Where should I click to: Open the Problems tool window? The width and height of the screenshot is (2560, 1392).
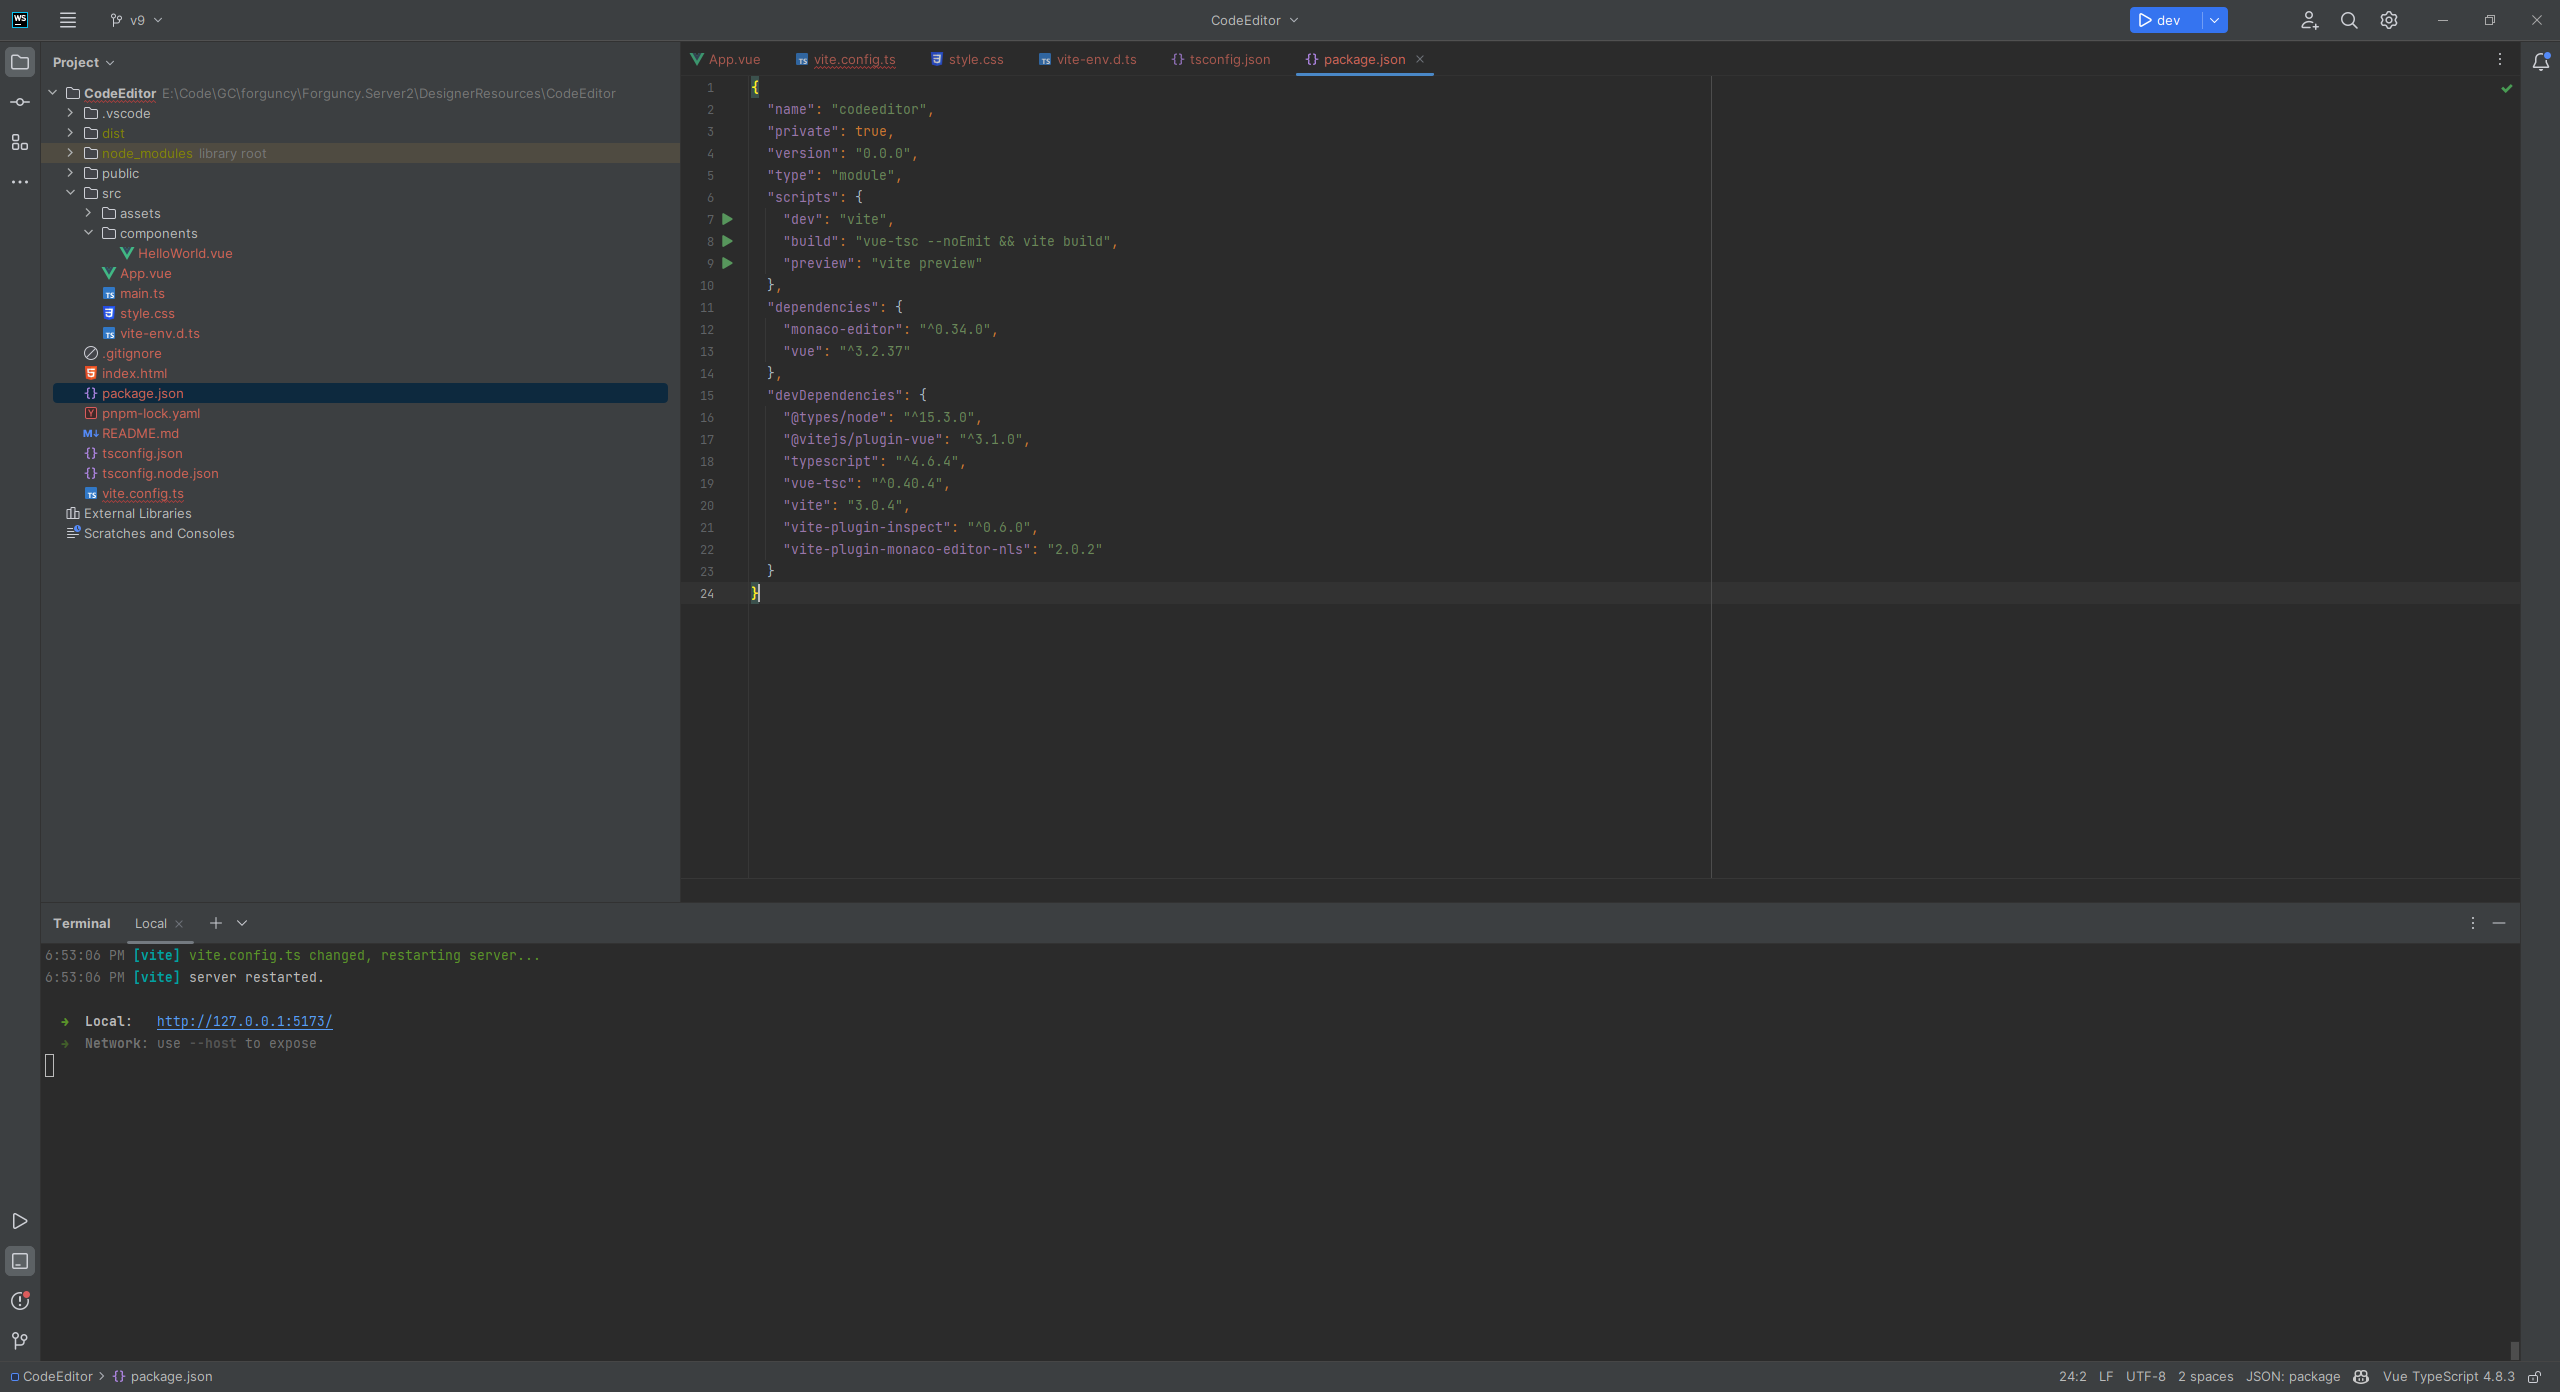pyautogui.click(x=20, y=1301)
